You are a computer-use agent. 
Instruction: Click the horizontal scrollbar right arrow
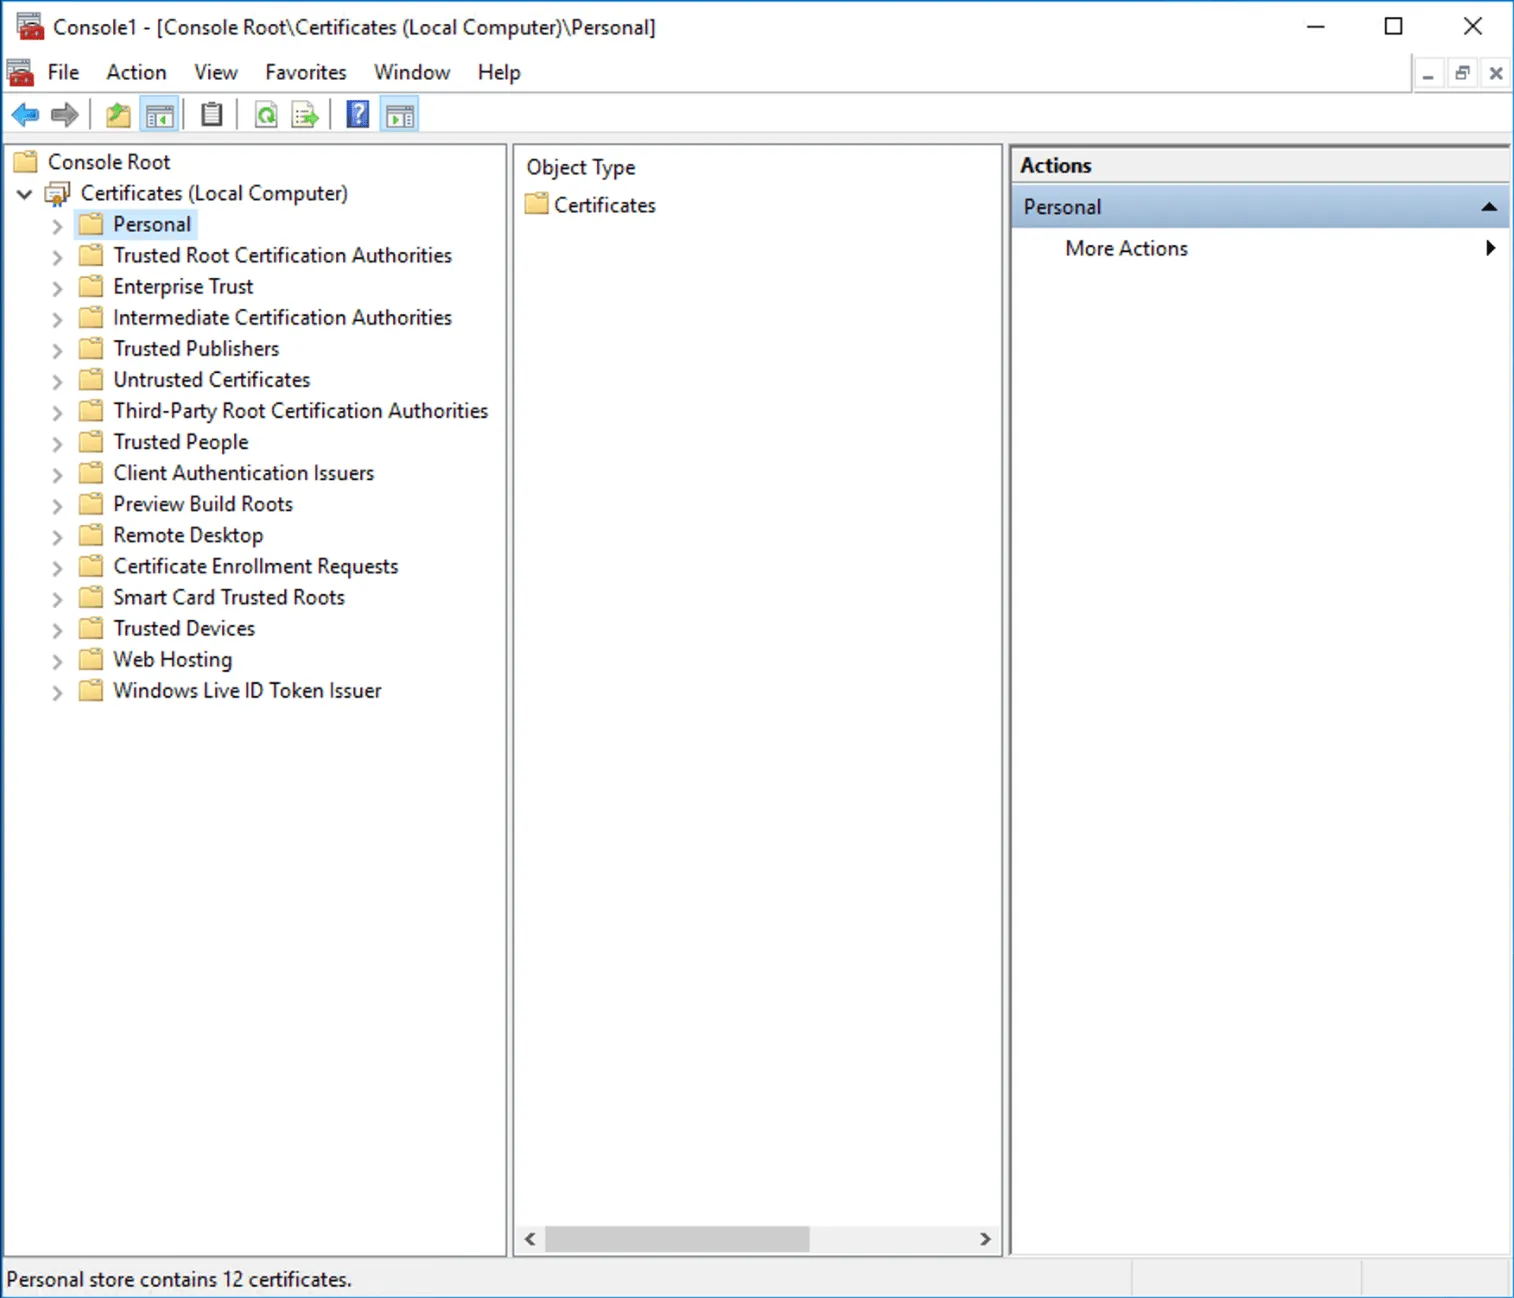pos(985,1239)
